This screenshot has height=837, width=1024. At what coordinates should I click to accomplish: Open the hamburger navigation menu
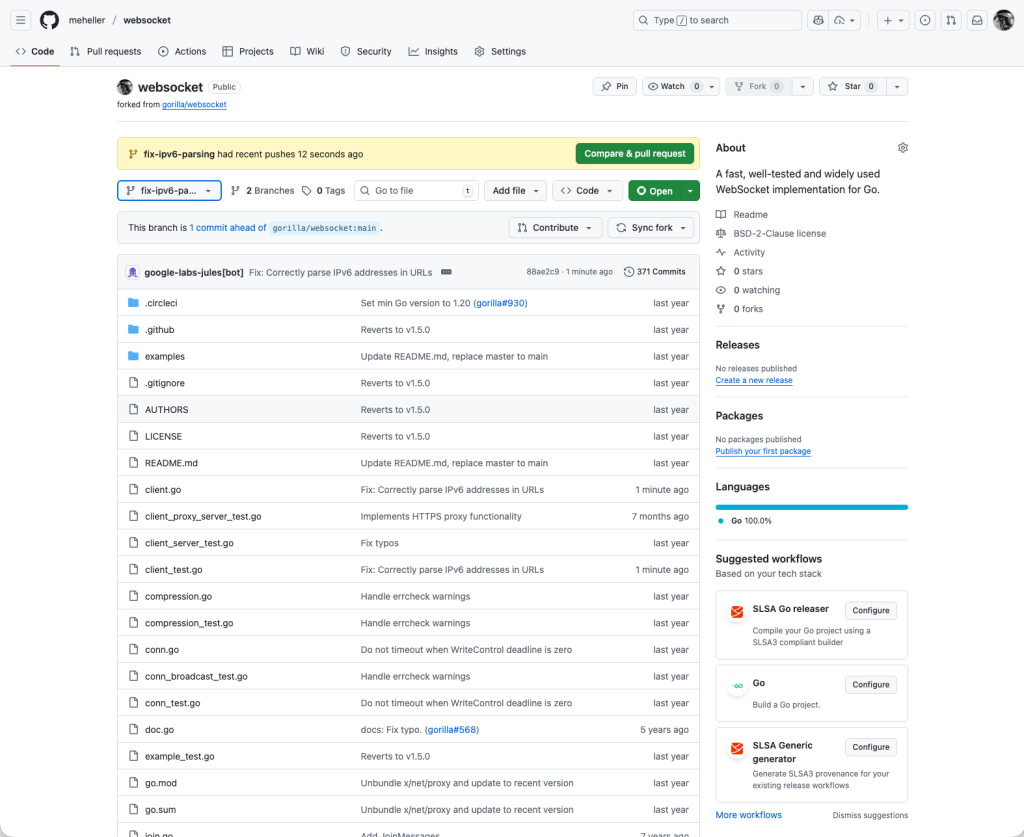[20, 20]
